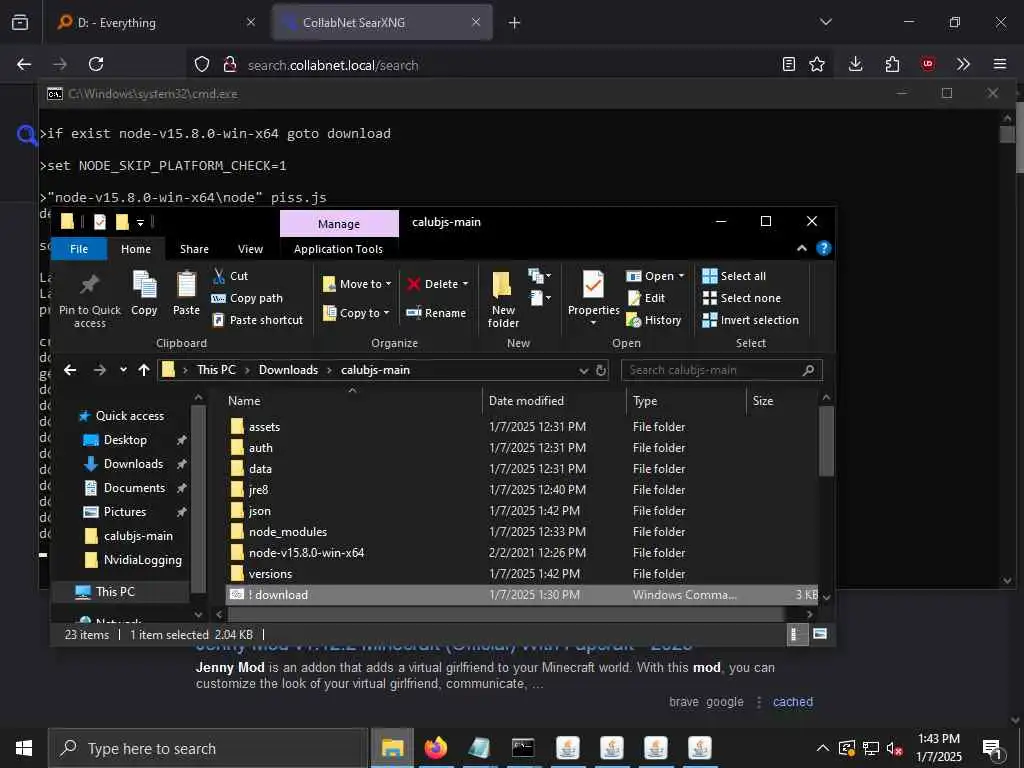The width and height of the screenshot is (1024, 768).
Task: Select the Home ribbon tab
Action: (x=136, y=249)
